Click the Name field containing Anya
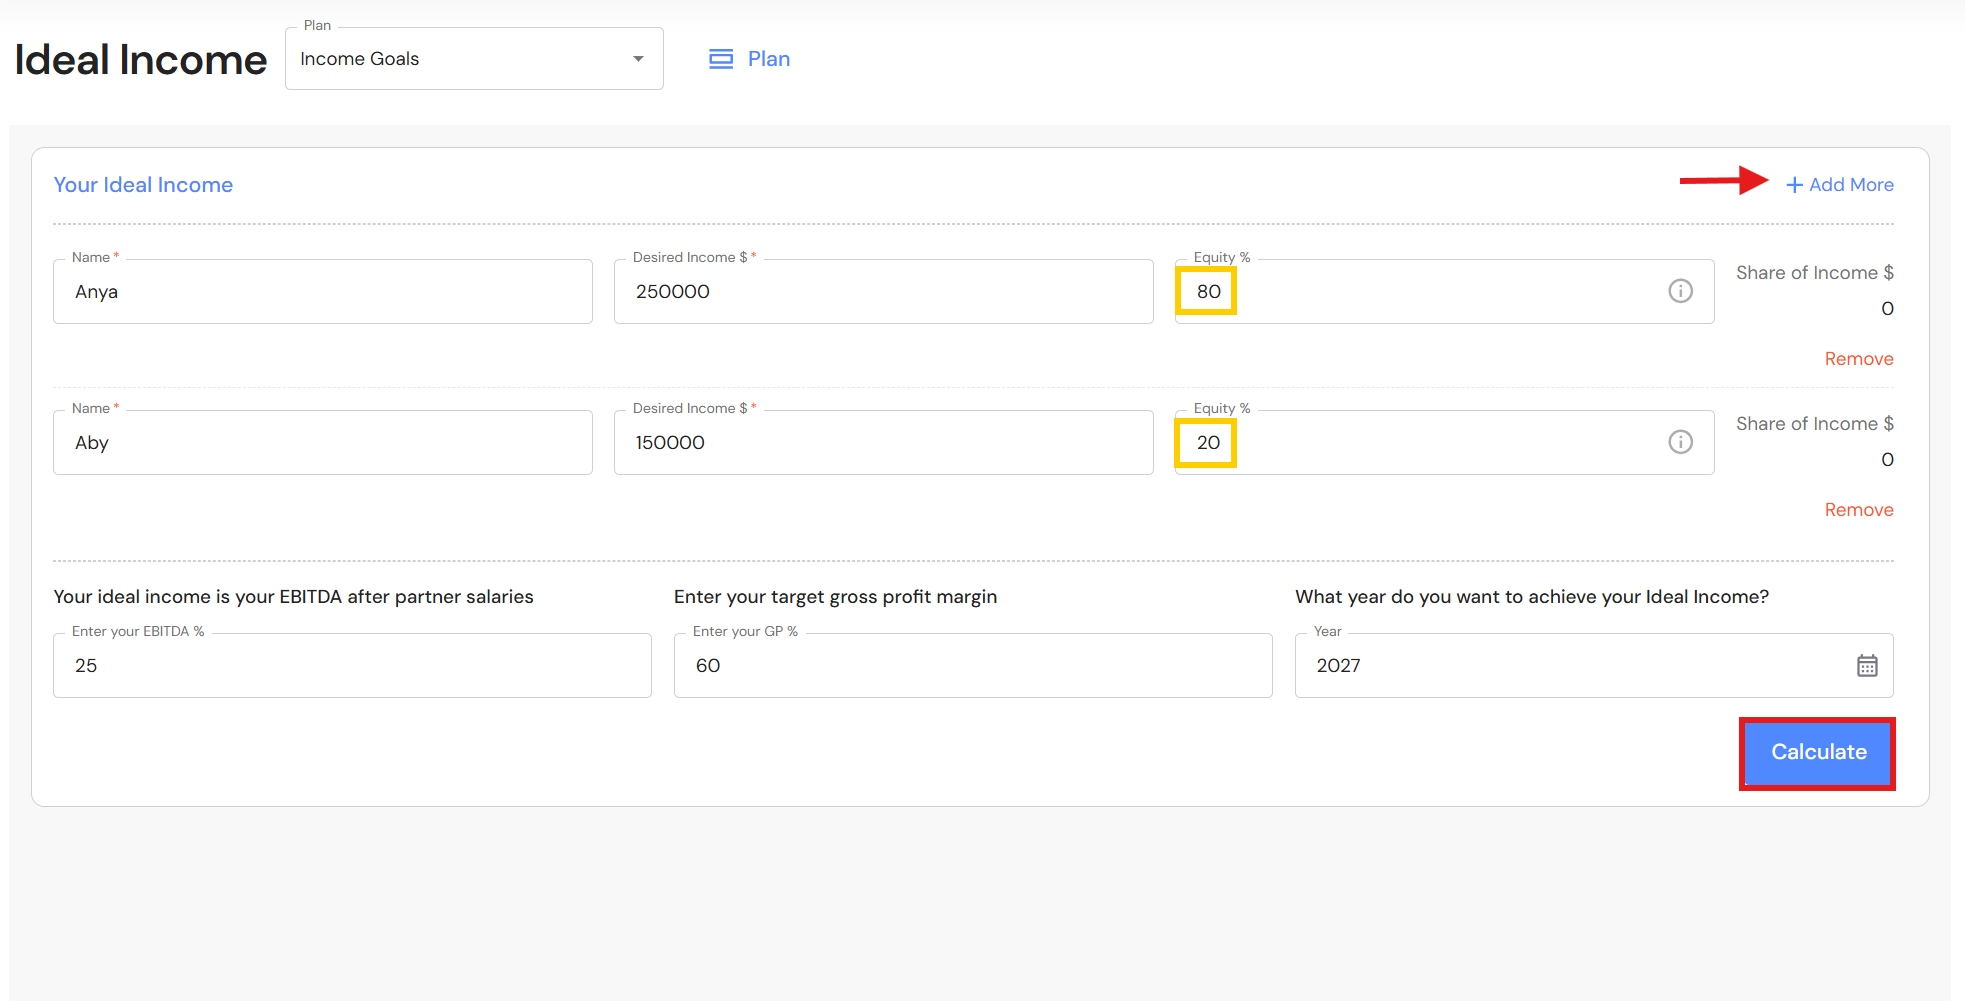The image size is (1965, 1006). point(322,292)
